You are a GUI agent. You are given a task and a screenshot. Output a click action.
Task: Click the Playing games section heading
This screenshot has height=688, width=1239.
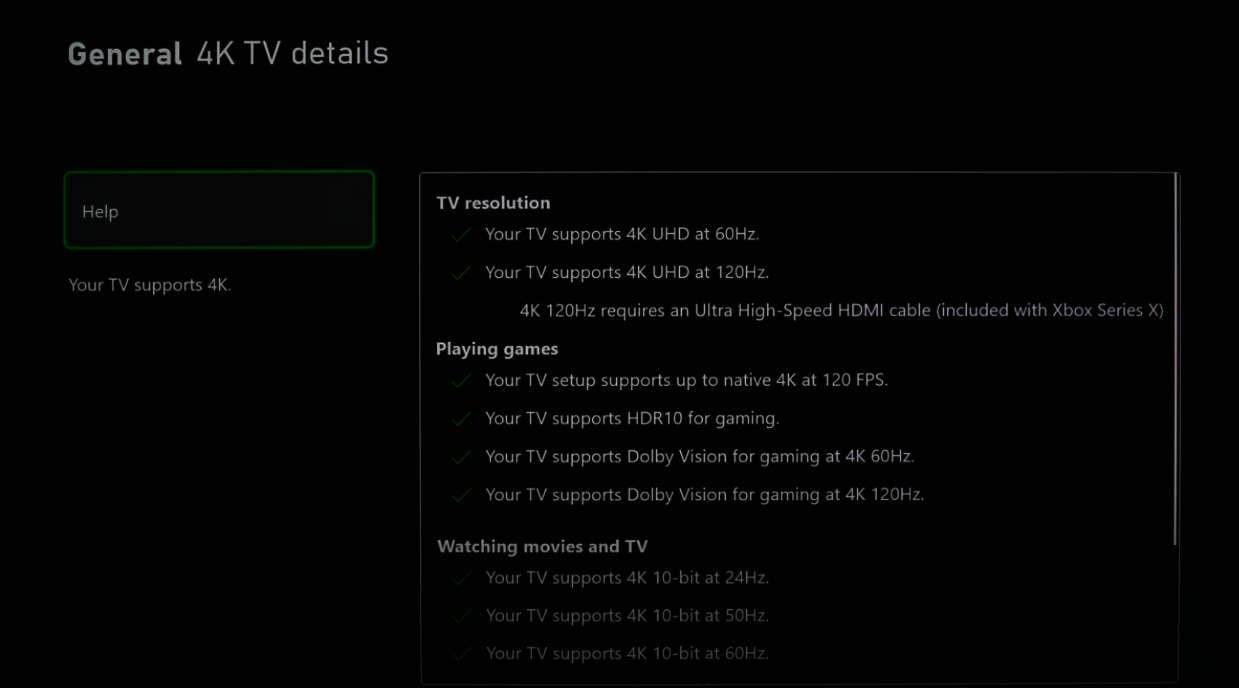click(x=497, y=349)
